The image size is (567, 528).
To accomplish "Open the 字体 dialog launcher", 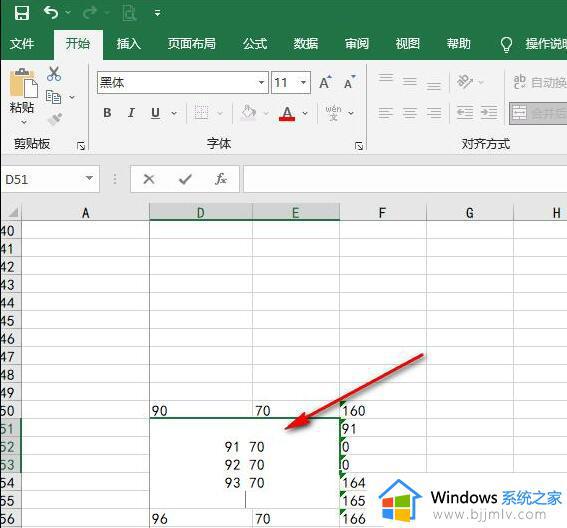I will pos(359,146).
